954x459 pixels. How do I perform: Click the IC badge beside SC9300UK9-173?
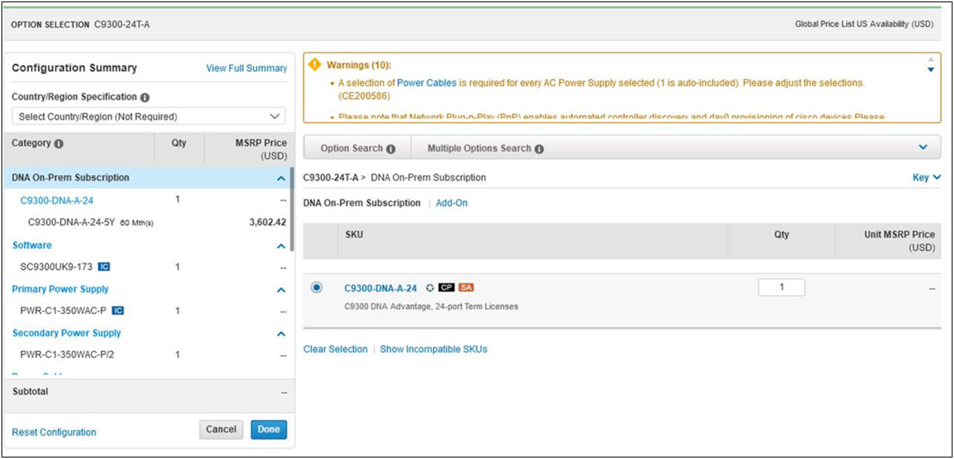(x=104, y=267)
